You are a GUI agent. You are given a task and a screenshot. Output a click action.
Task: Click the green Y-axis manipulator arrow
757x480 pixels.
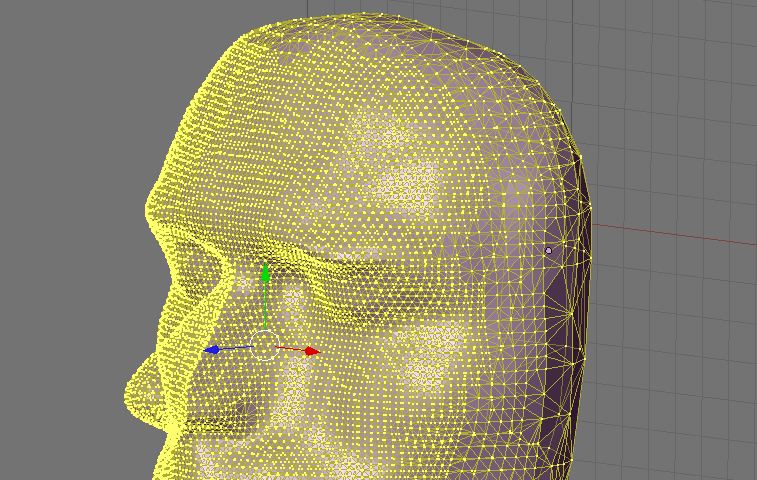click(265, 272)
